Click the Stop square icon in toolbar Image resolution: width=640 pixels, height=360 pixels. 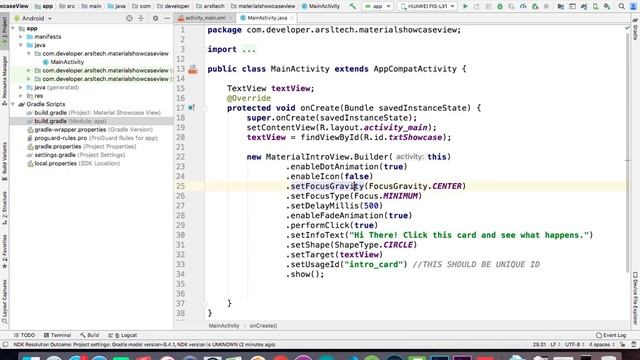point(546,6)
